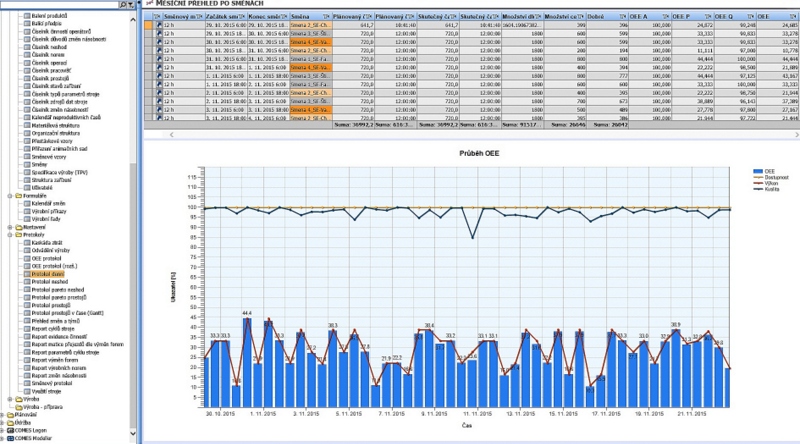This screenshot has width=800, height=444.
Task: Click the form icon beside Report cyklů stroje
Action: point(27,329)
